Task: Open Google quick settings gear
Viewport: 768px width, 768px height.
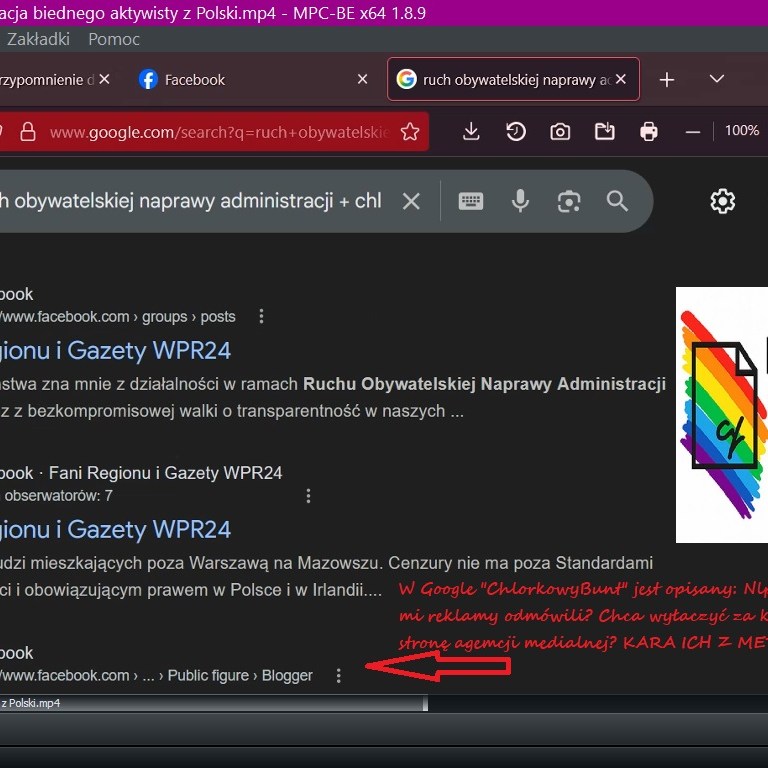Action: (x=722, y=201)
